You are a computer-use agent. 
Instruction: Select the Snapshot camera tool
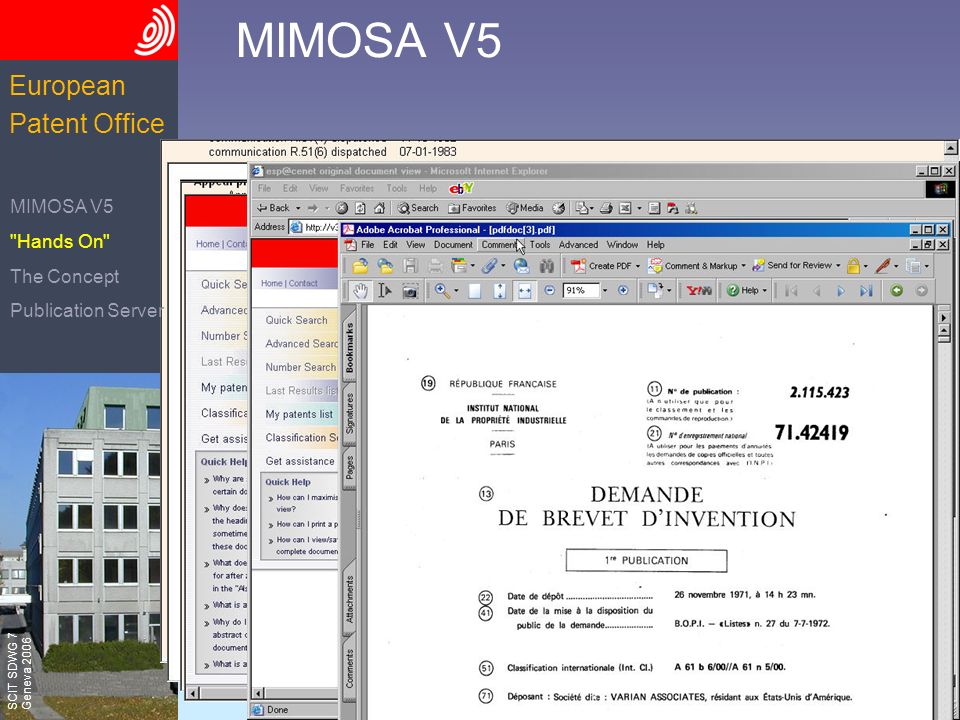[x=410, y=291]
